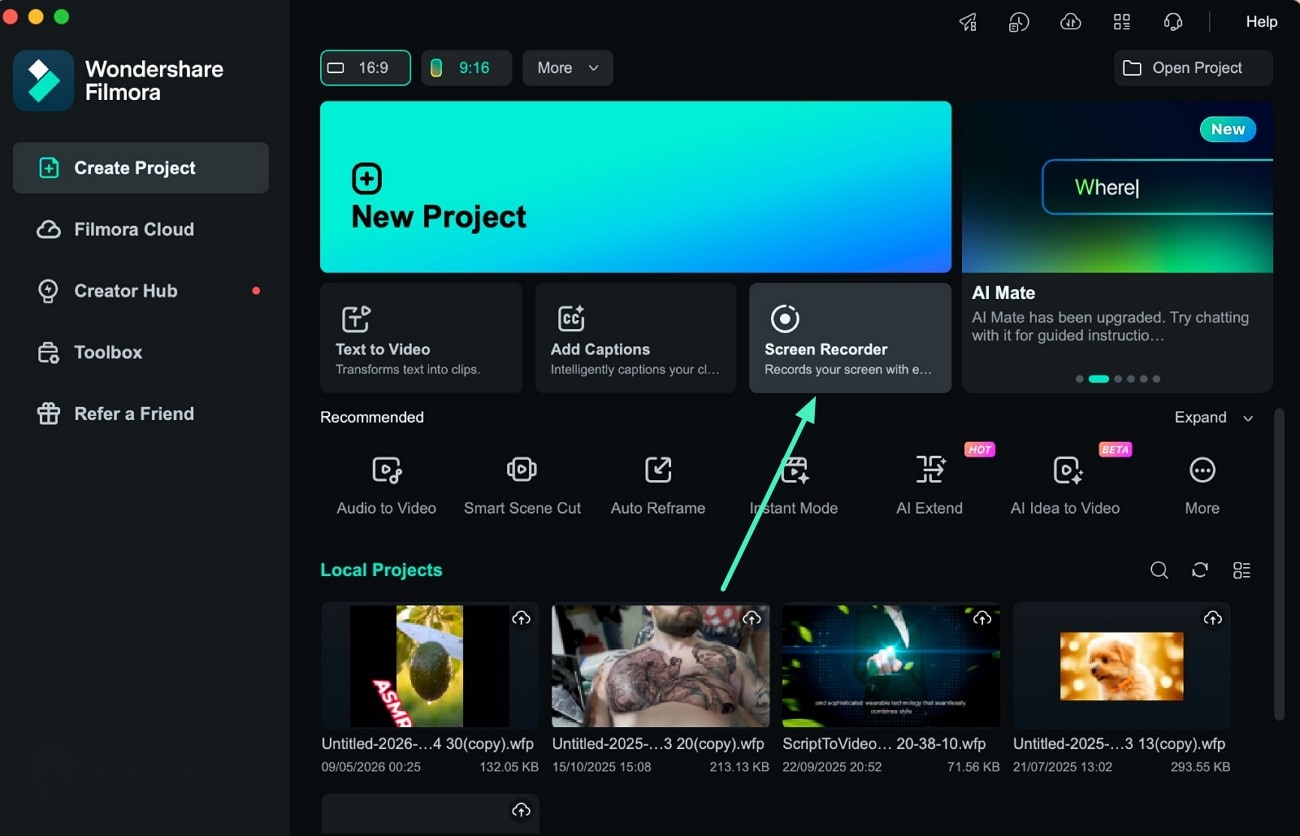Image resolution: width=1300 pixels, height=836 pixels.
Task: Open the tattoo project thumbnail
Action: [660, 665]
